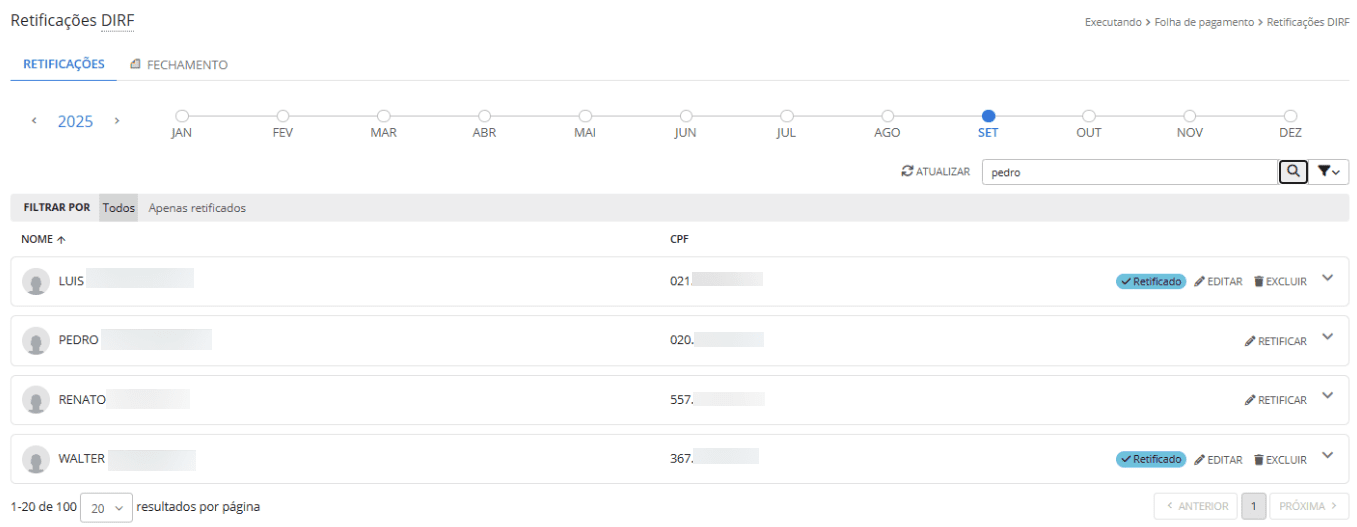Click avatar icon beside Pedro
1357x527 pixels.
37,341
